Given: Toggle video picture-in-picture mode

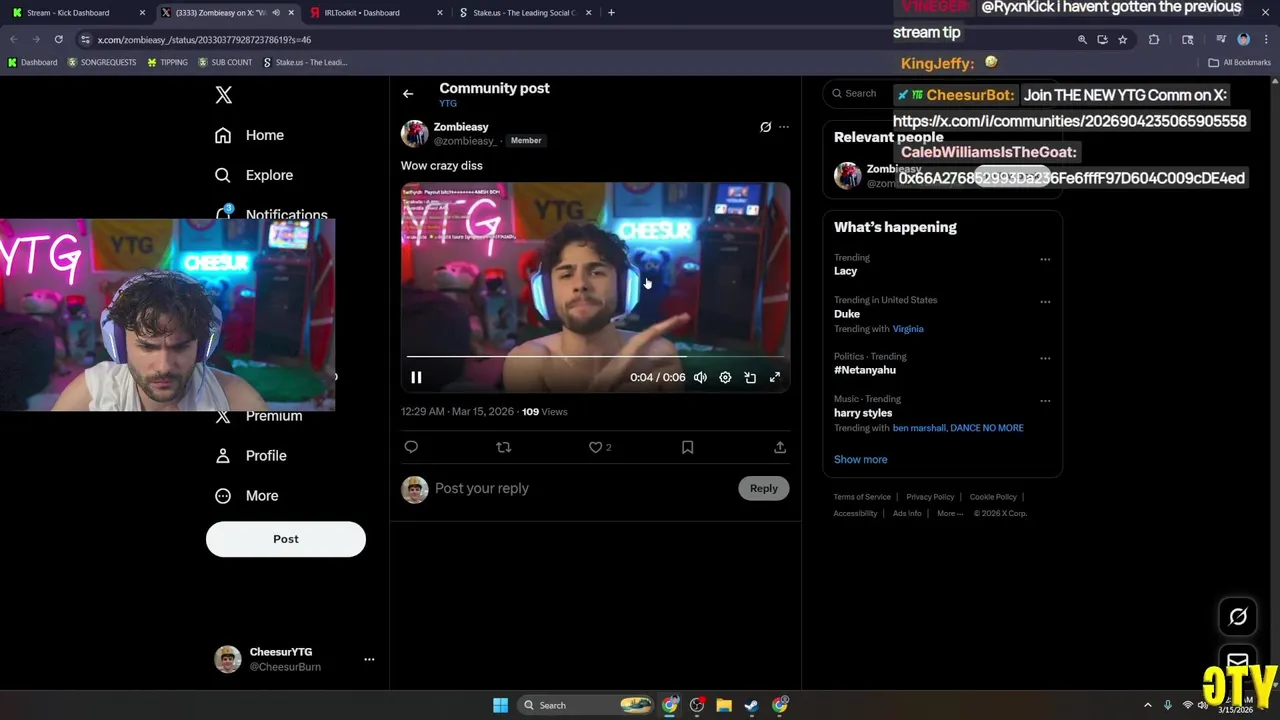Looking at the screenshot, I should (750, 377).
